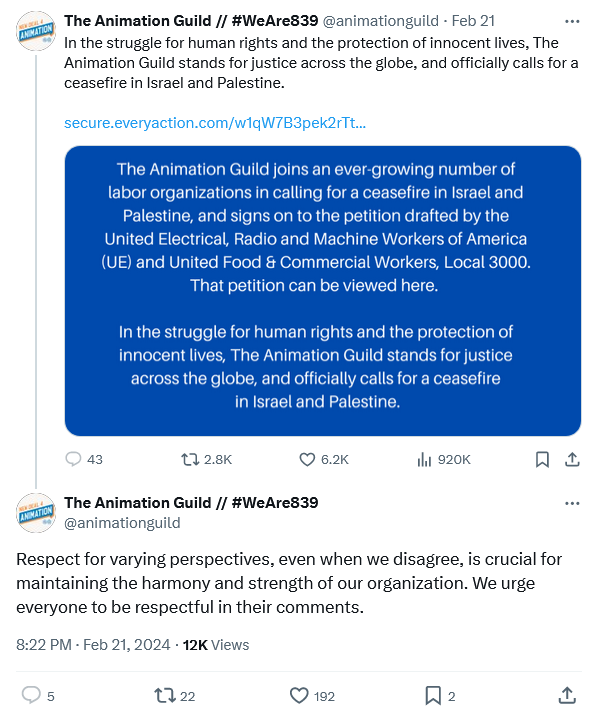Like the tweet with 192 likes
Viewport: 598px width, 720px height.
(x=312, y=696)
